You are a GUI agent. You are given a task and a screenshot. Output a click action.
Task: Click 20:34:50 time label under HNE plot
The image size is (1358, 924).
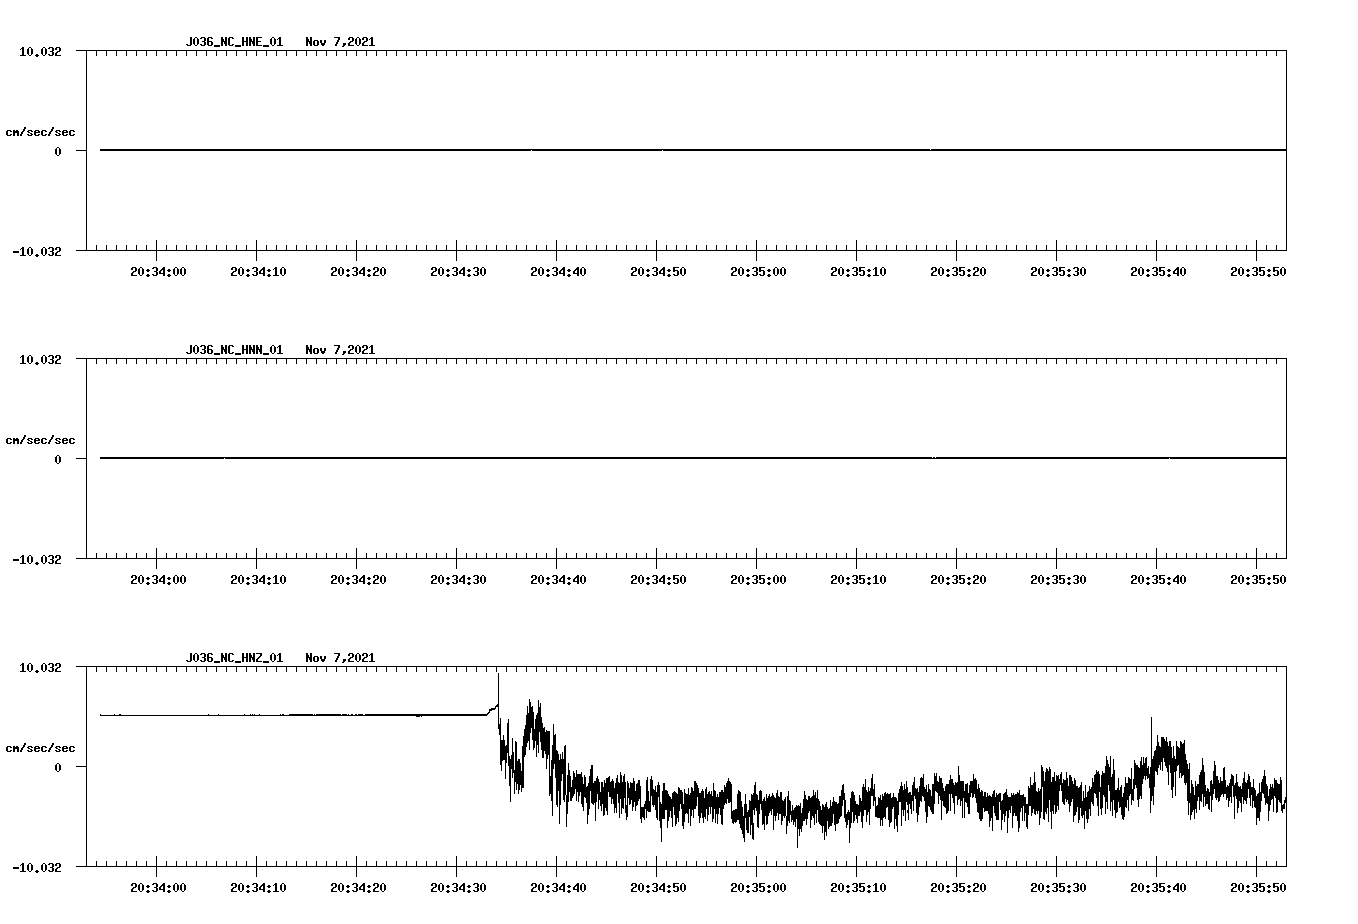click(x=658, y=272)
